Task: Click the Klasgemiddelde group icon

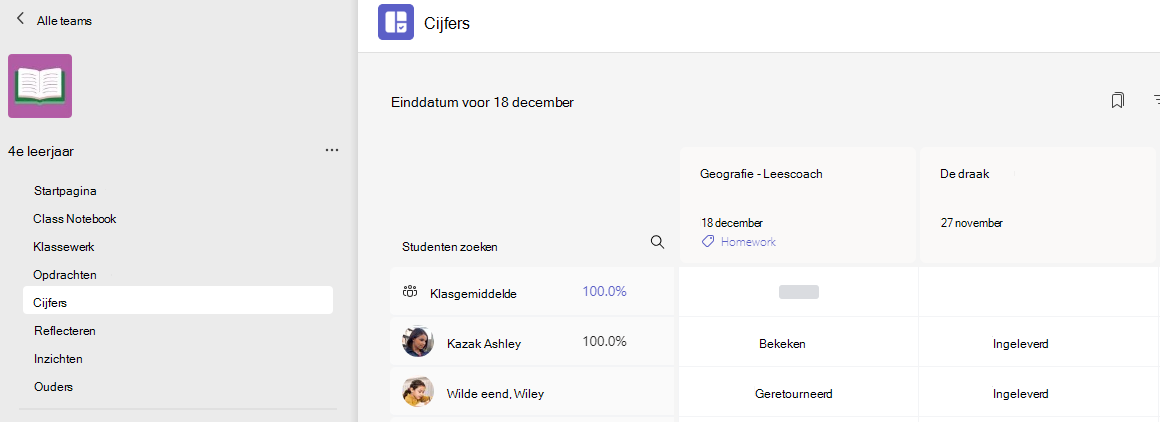Action: click(410, 292)
